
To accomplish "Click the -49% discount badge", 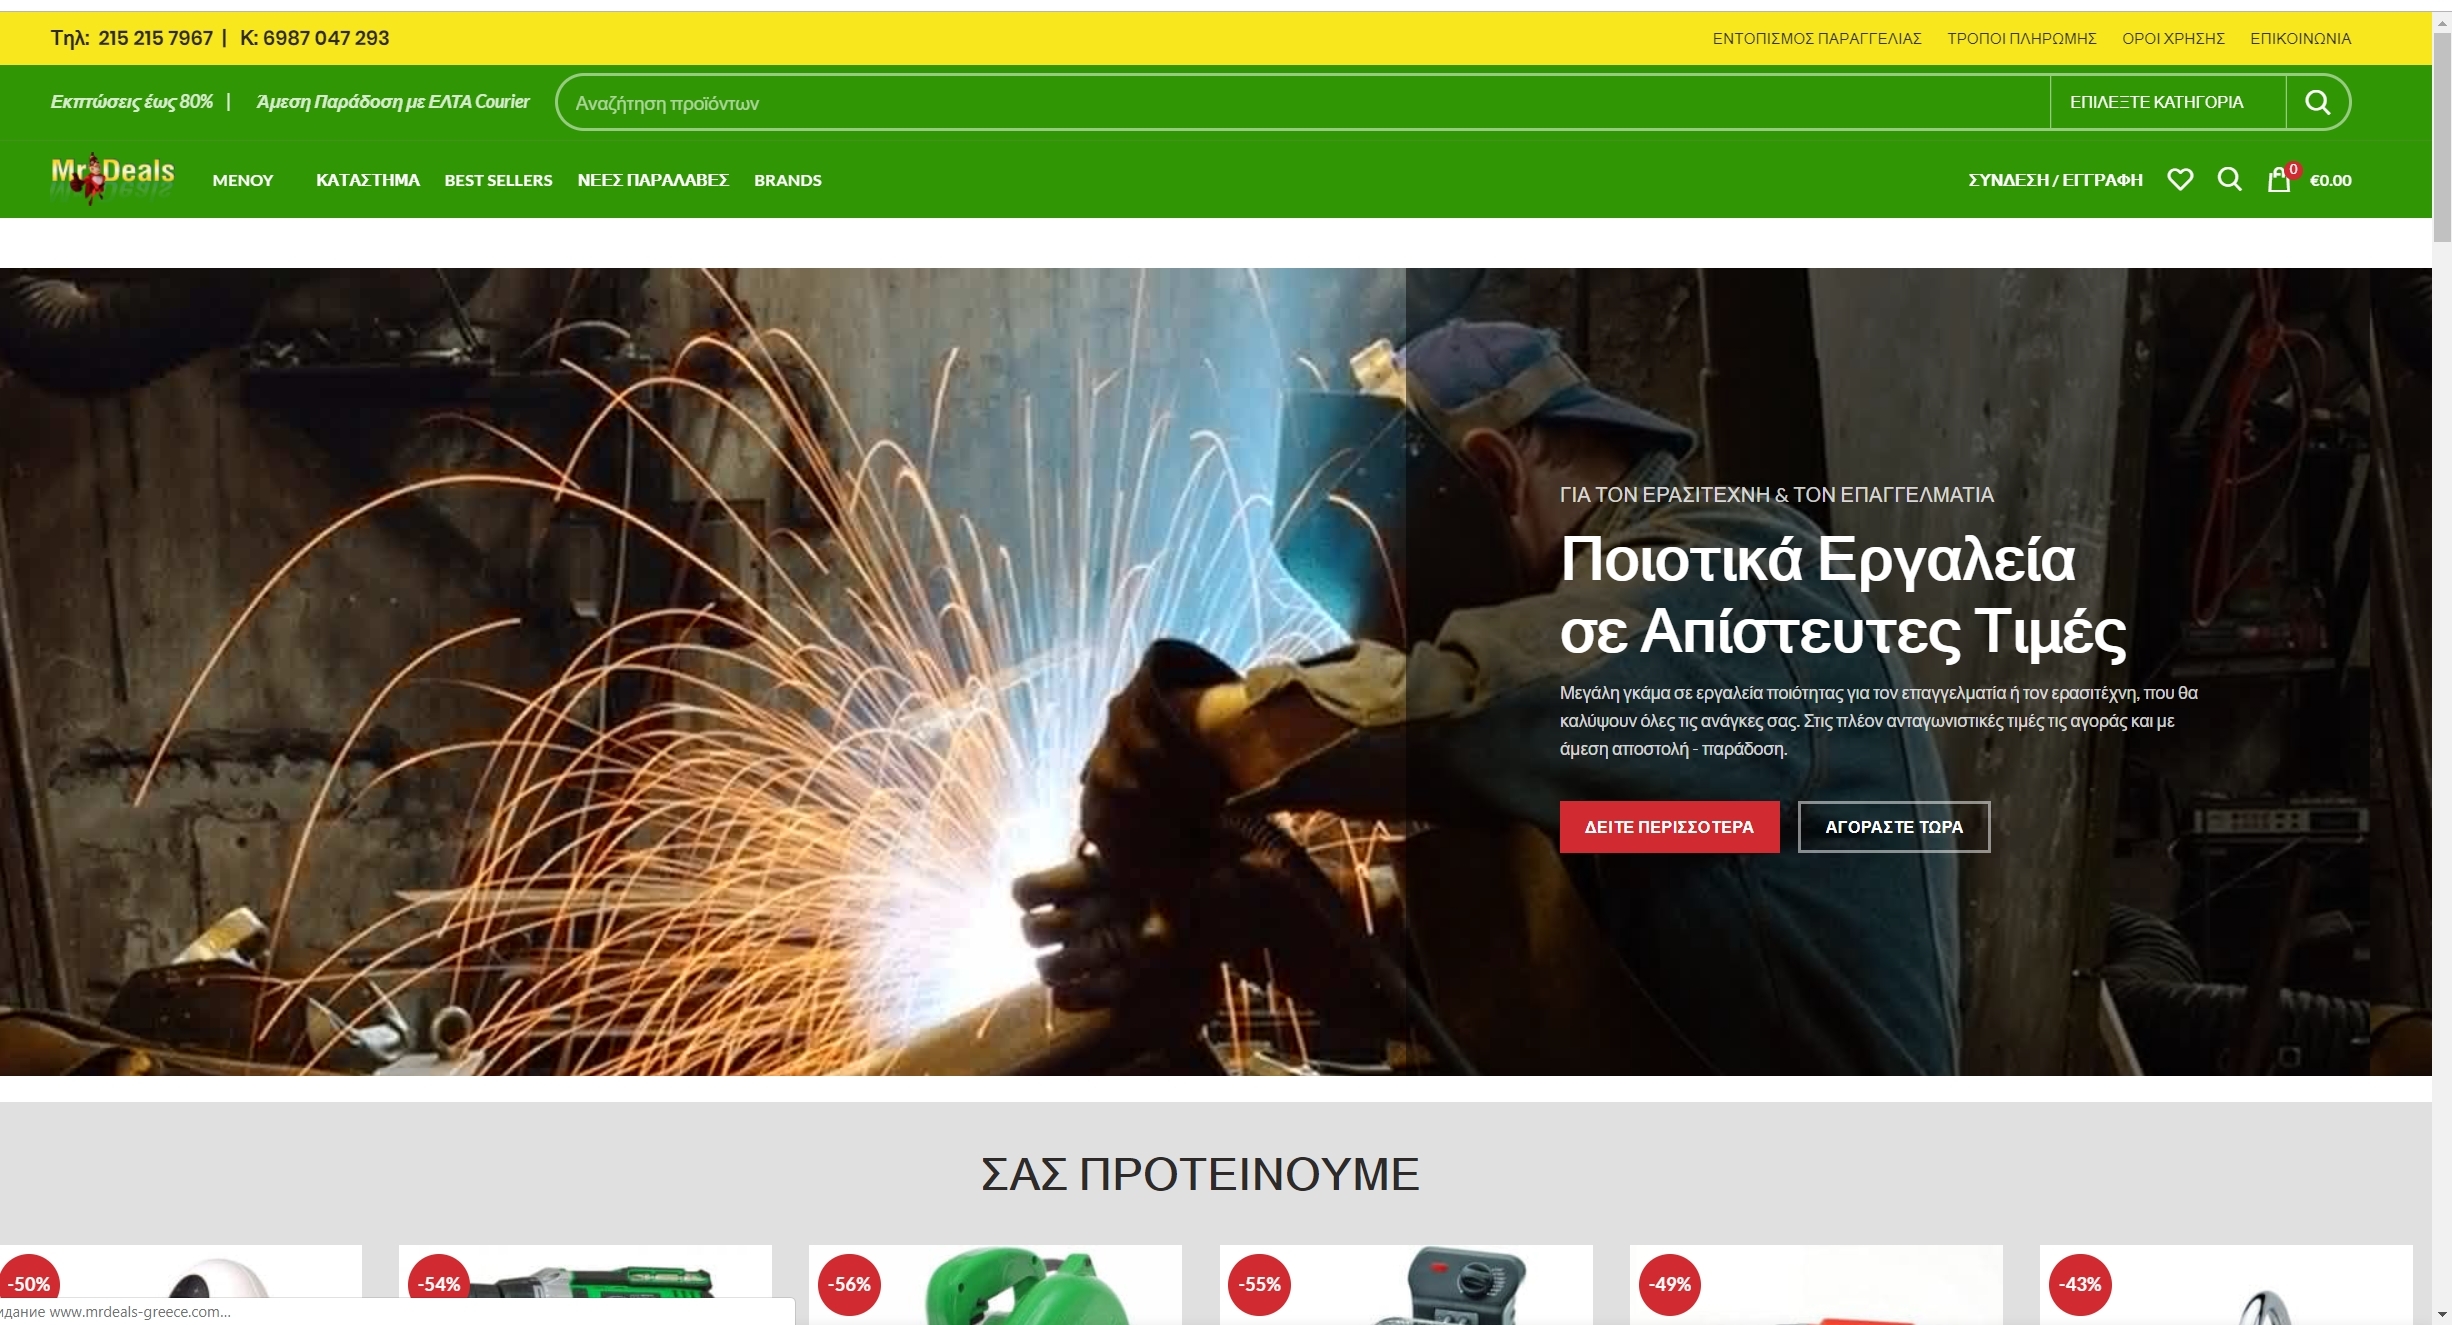I will [x=1670, y=1284].
